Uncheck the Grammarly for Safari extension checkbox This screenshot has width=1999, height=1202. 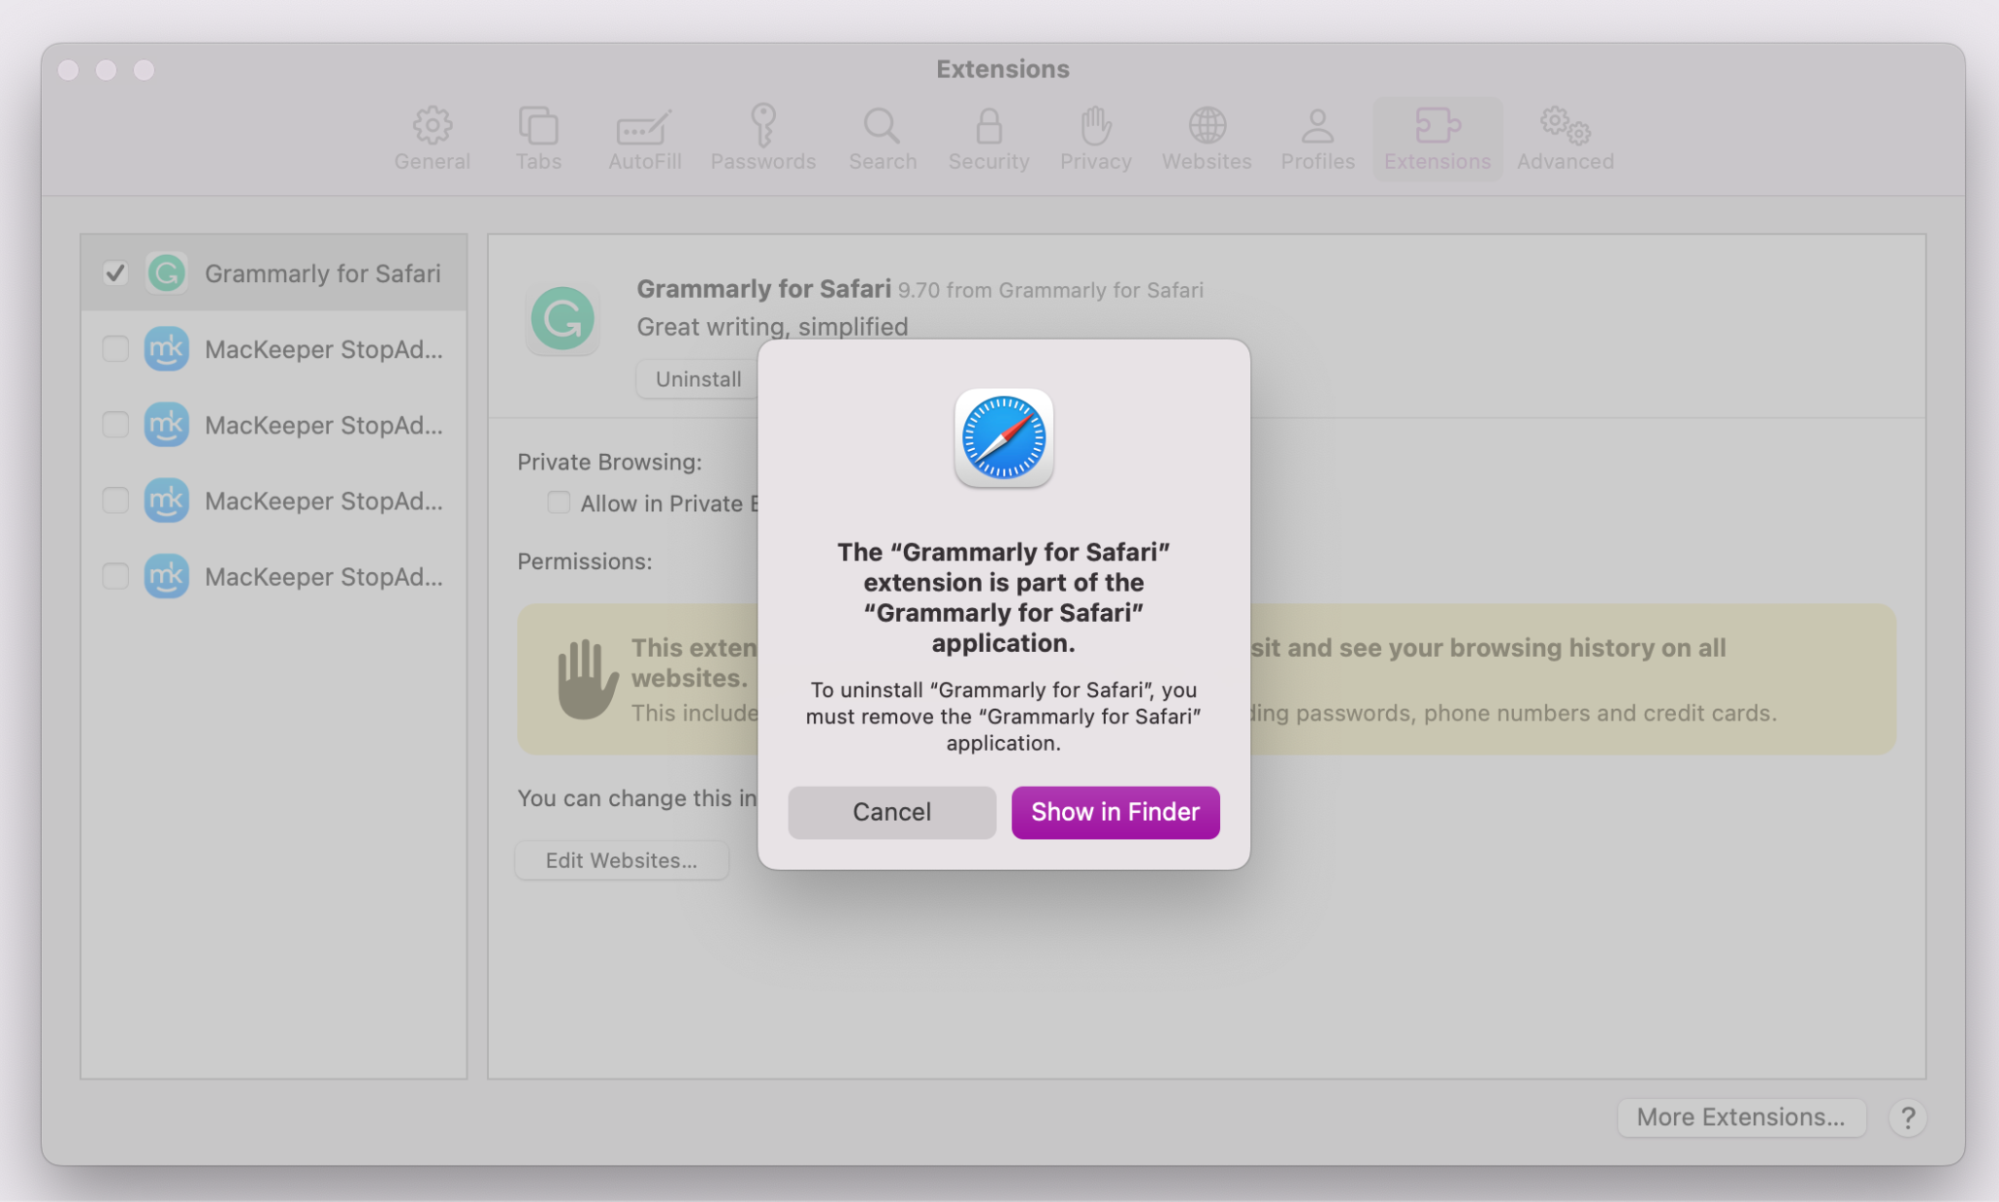[115, 273]
